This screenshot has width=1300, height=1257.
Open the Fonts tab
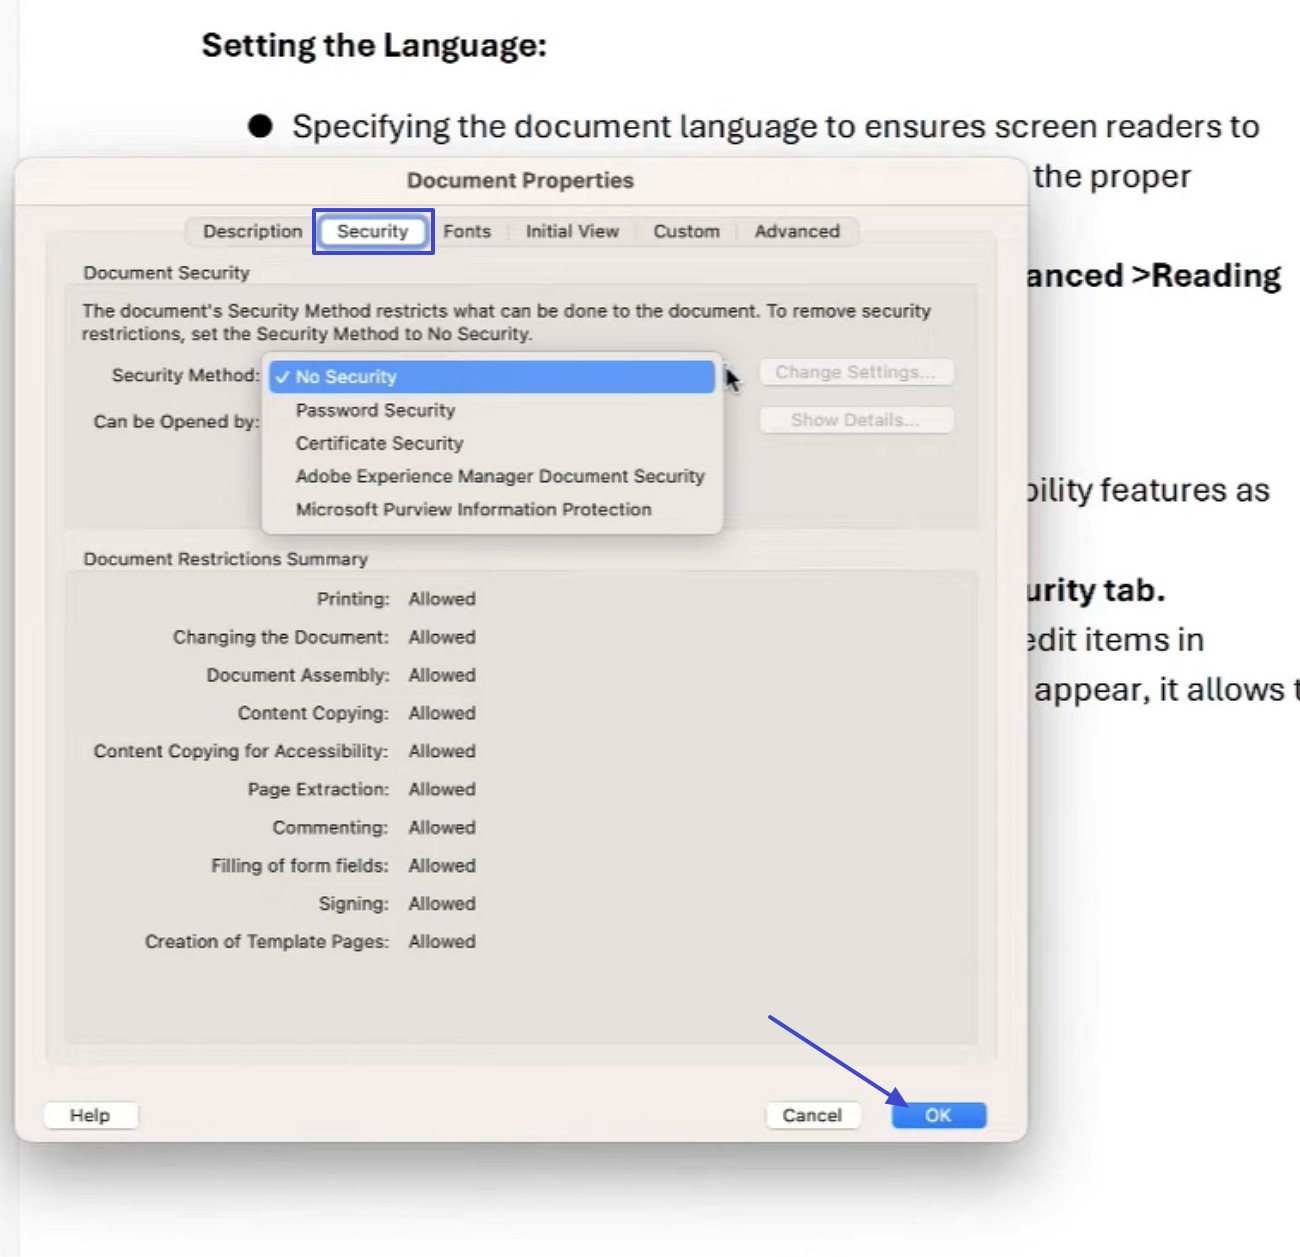pyautogui.click(x=467, y=231)
